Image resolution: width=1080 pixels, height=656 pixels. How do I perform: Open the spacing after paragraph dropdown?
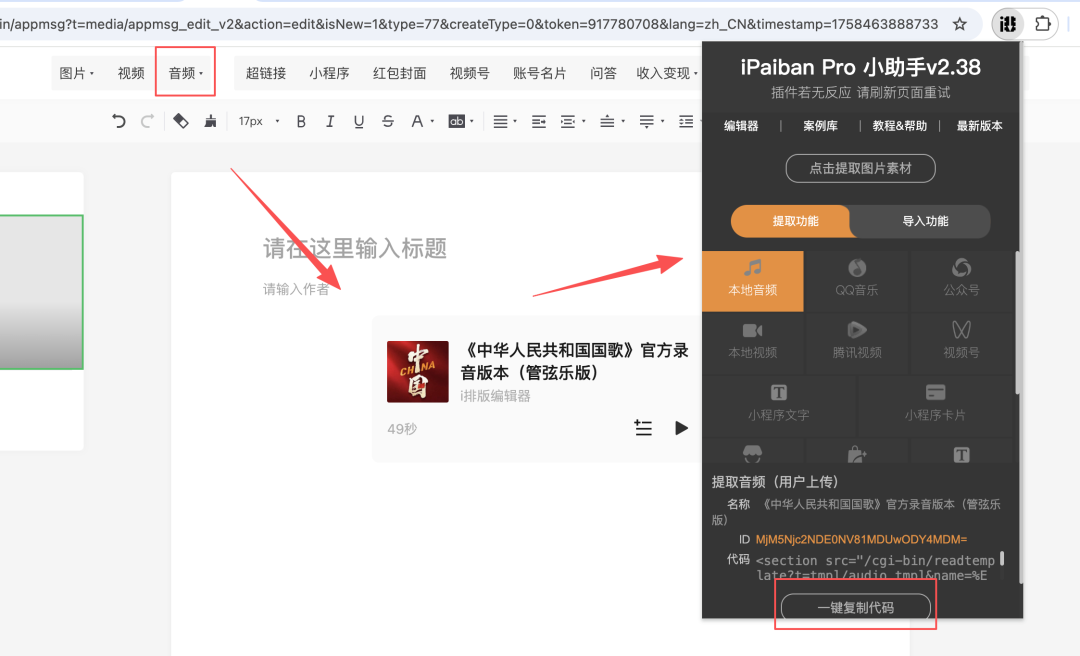[651, 121]
